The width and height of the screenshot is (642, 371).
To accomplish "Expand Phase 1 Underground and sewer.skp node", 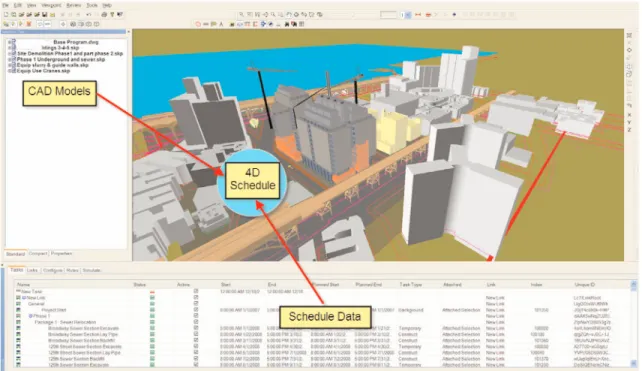I will click(9, 59).
